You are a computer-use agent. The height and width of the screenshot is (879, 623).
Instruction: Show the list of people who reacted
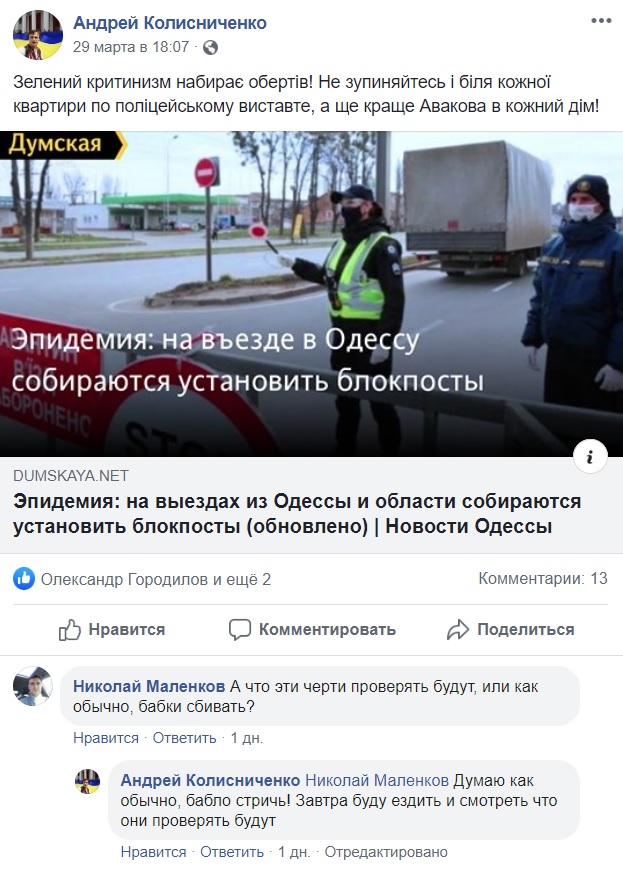click(156, 579)
